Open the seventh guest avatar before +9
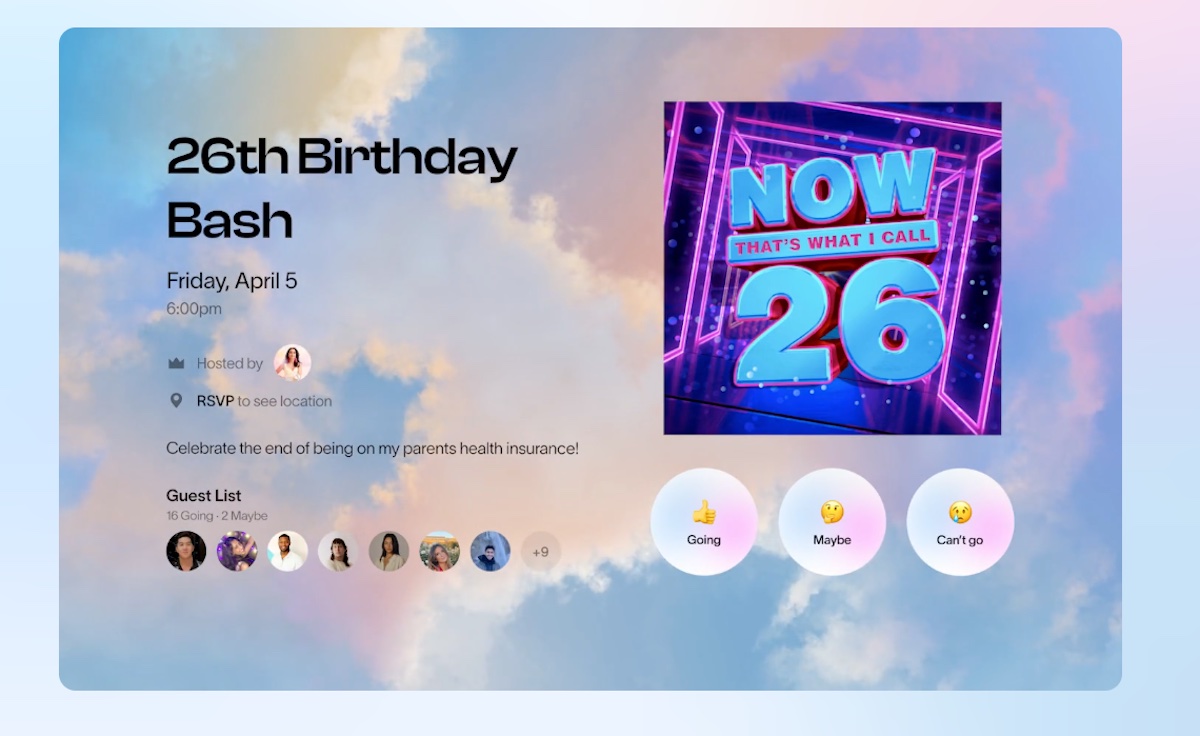This screenshot has width=1200, height=736. (490, 551)
